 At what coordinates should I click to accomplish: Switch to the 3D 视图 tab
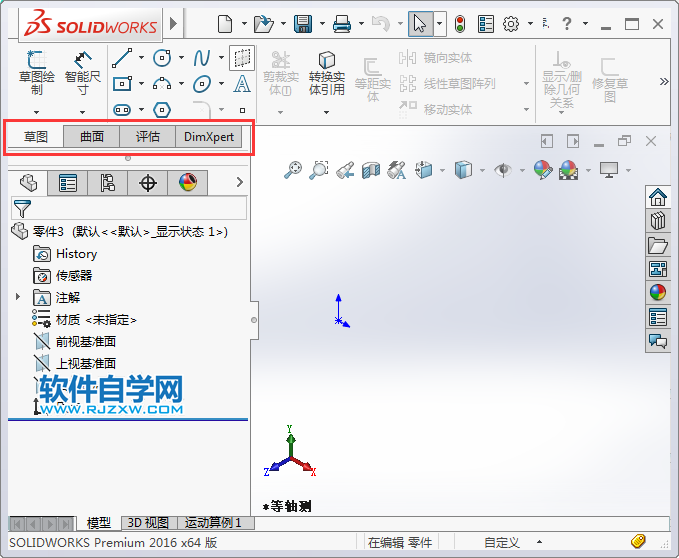click(148, 523)
